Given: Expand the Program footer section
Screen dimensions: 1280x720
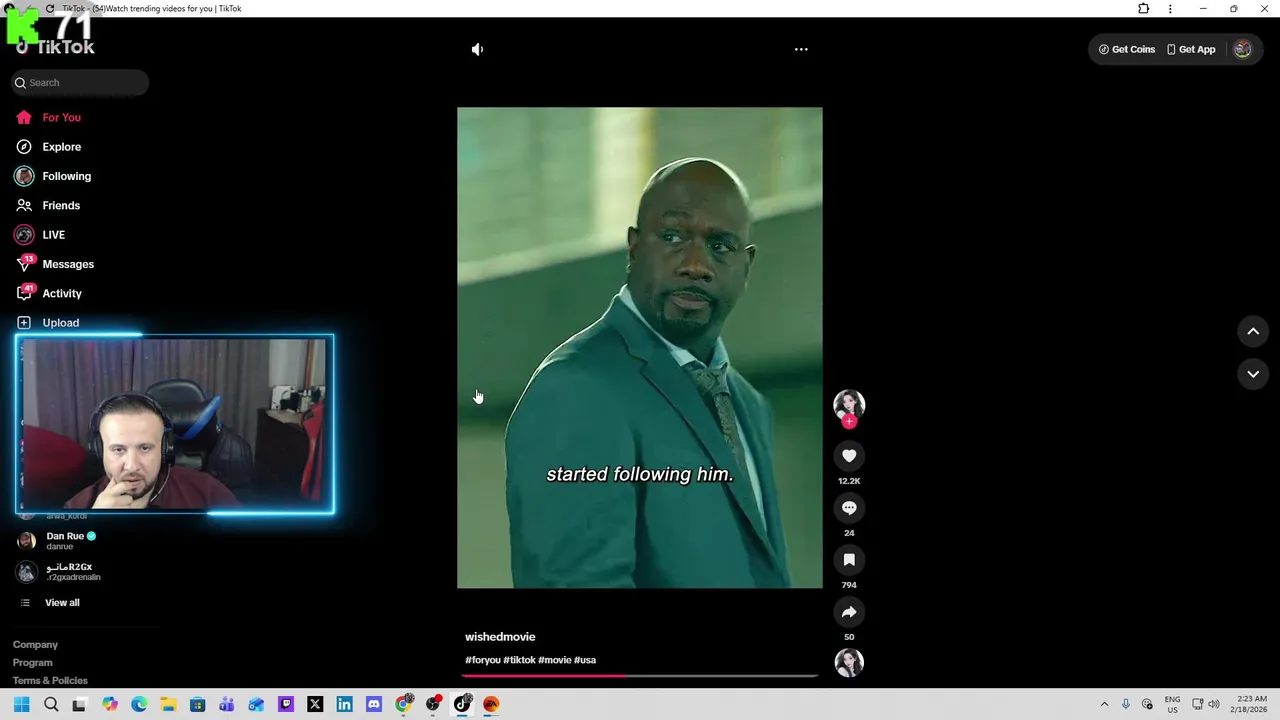Looking at the screenshot, I should point(33,663).
